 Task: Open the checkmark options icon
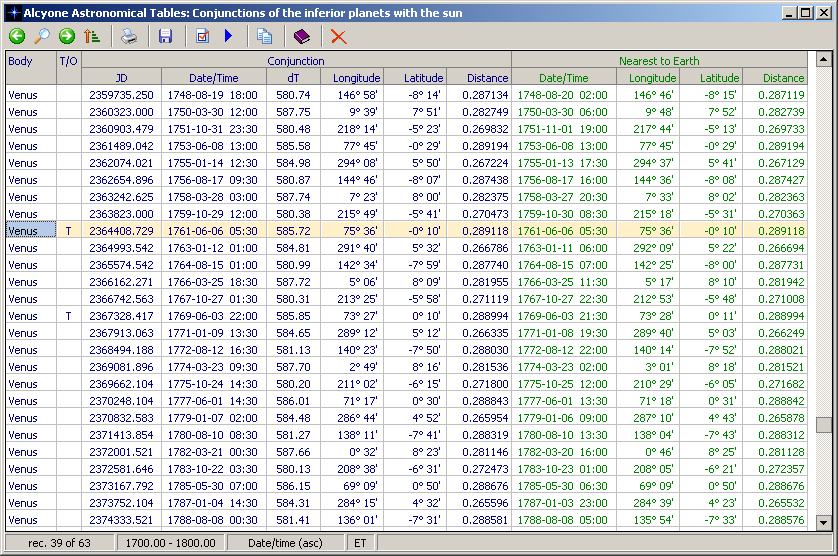pos(203,36)
